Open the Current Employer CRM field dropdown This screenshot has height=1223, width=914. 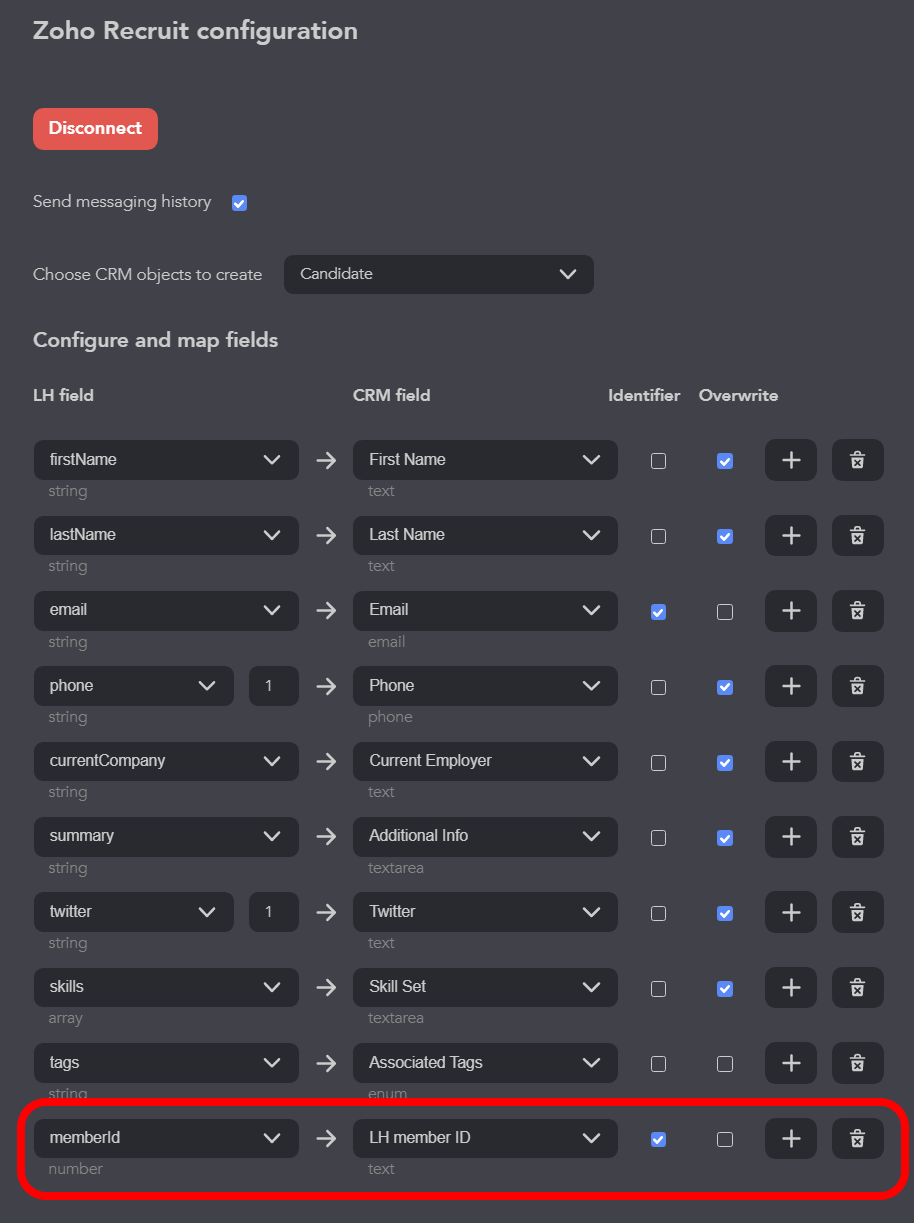click(x=485, y=761)
